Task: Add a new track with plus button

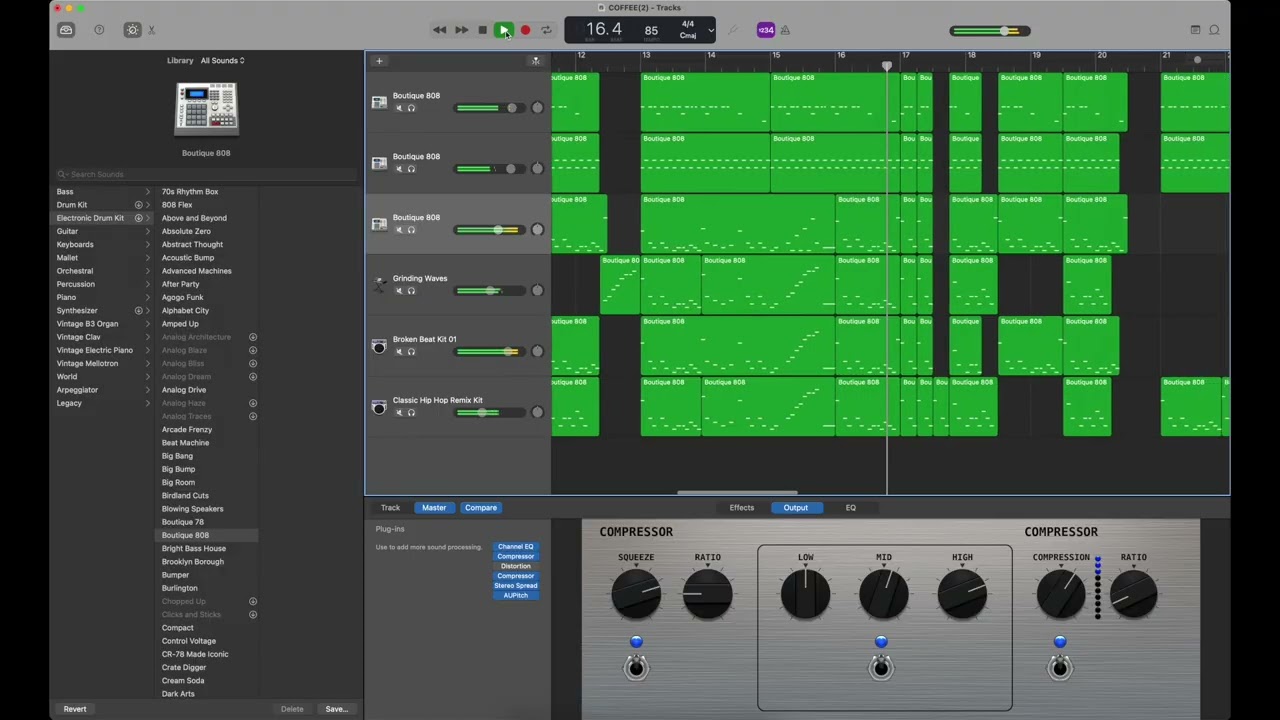Action: coord(379,61)
